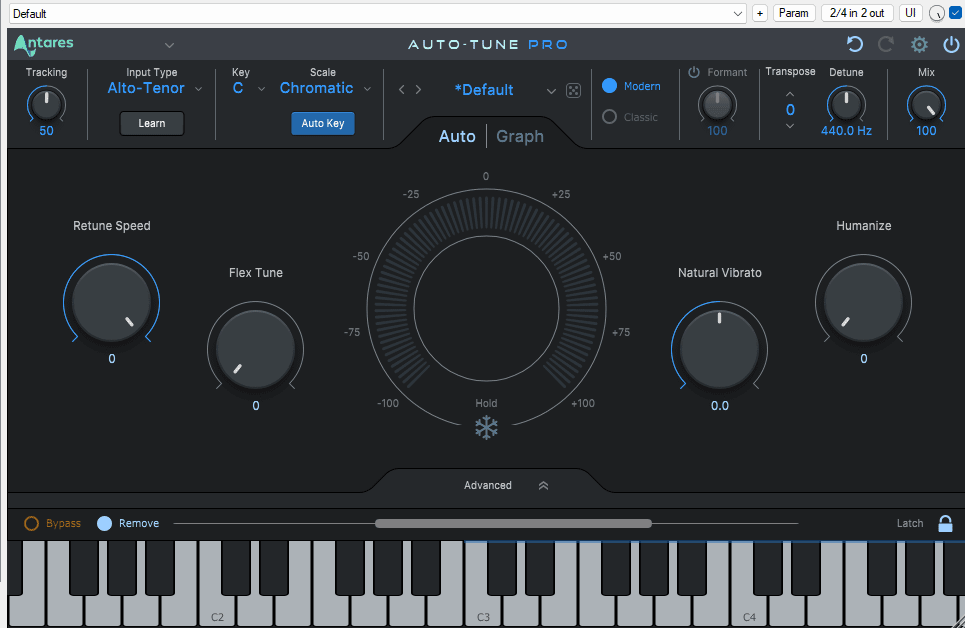
Task: Adjust the Retune Speed knob
Action: [x=111, y=300]
